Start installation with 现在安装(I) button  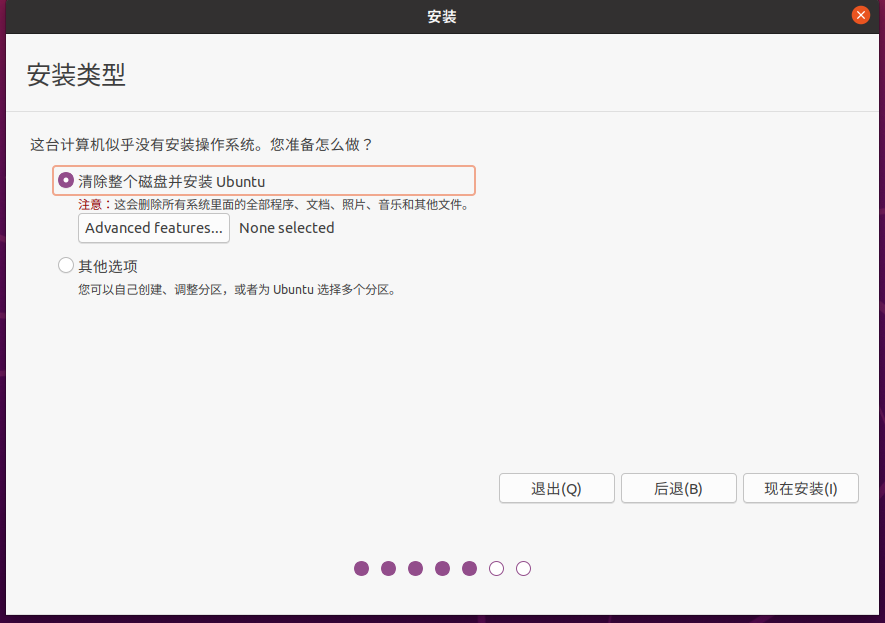[800, 488]
